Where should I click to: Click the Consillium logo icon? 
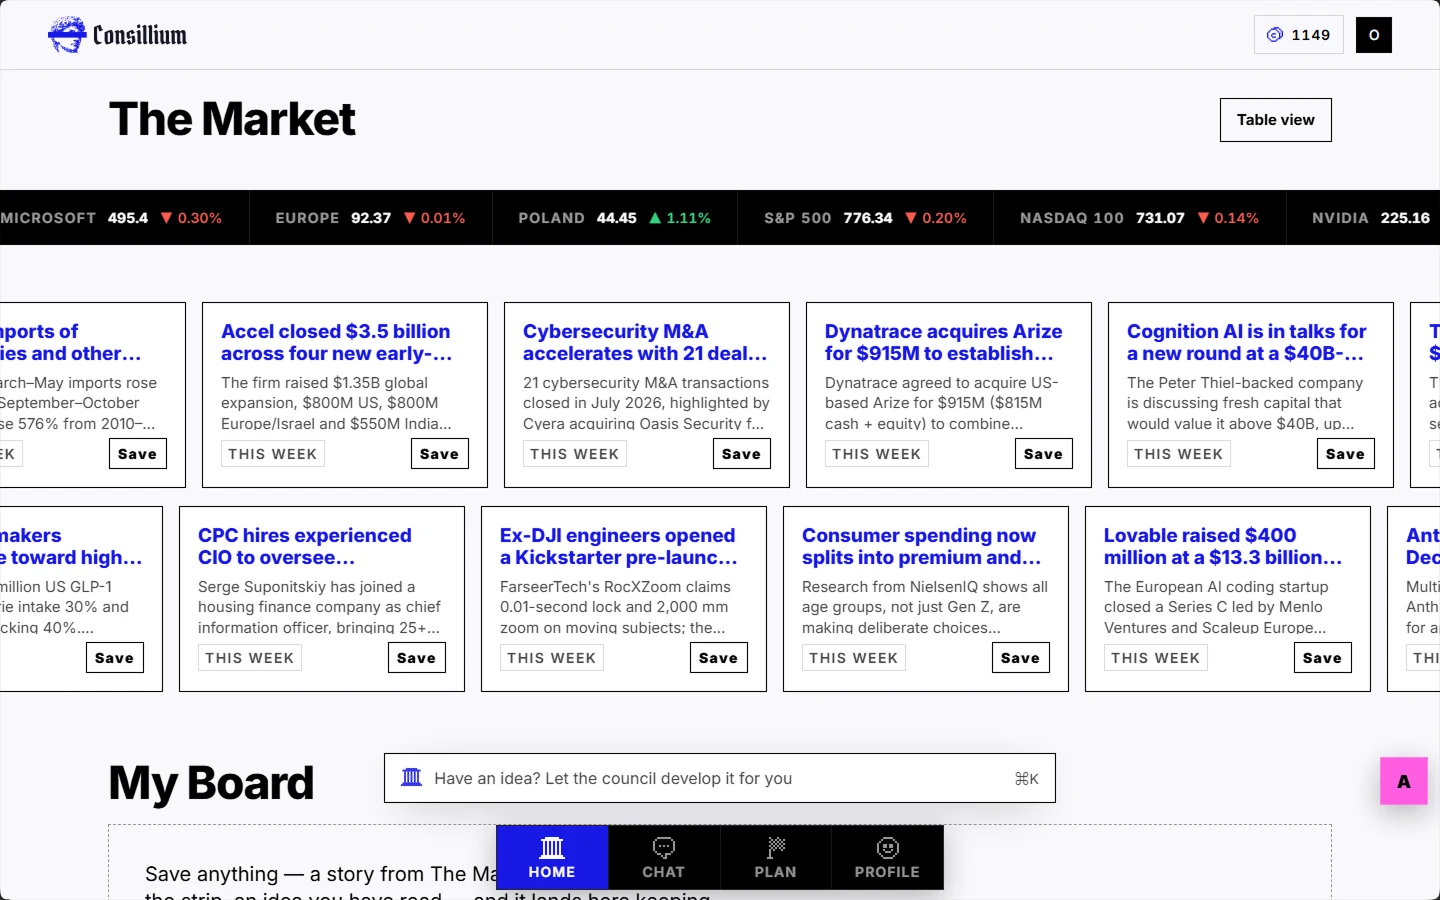coord(67,35)
